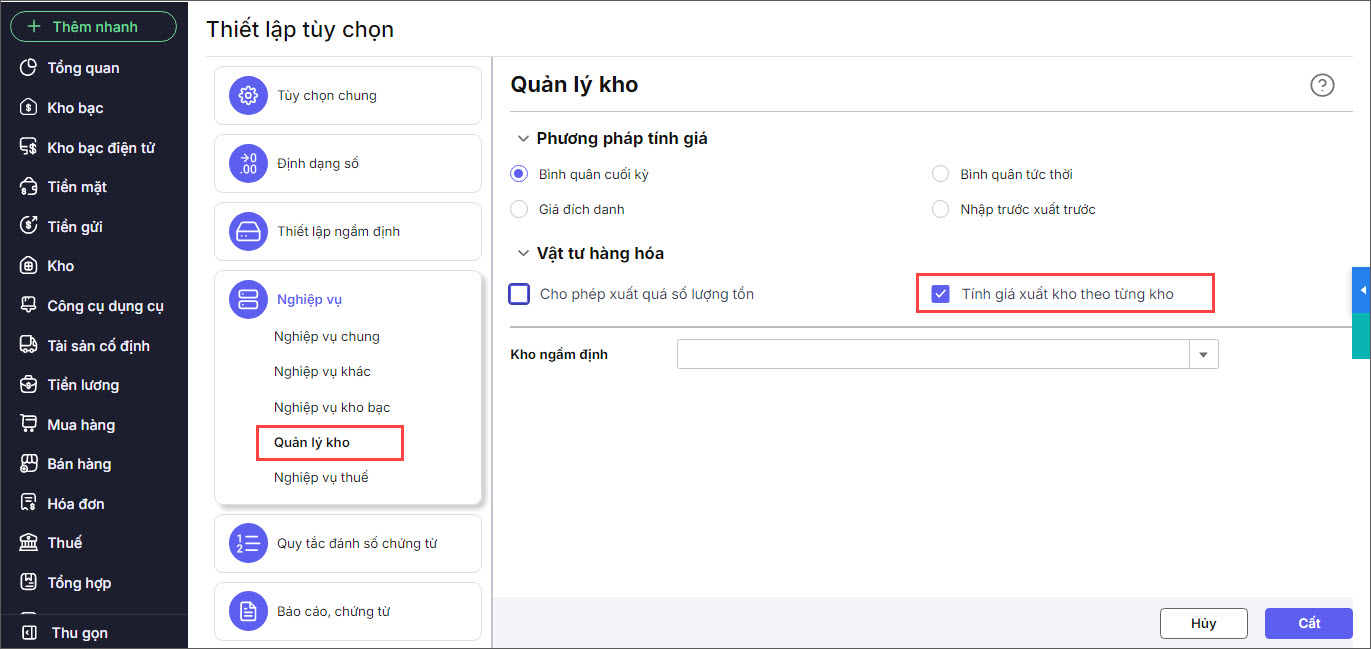This screenshot has width=1371, height=649.
Task: Collapse the Phương pháp tính giá section
Action: (522, 139)
